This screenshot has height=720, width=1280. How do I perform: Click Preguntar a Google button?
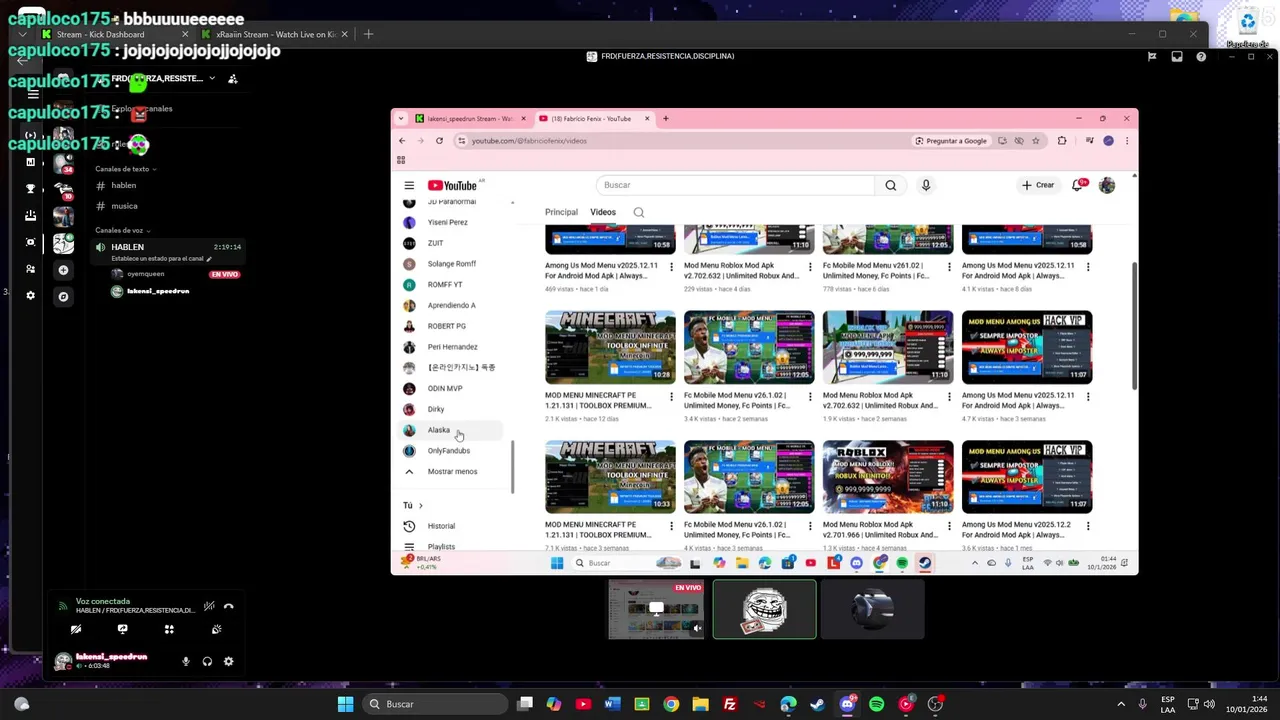tap(950, 141)
